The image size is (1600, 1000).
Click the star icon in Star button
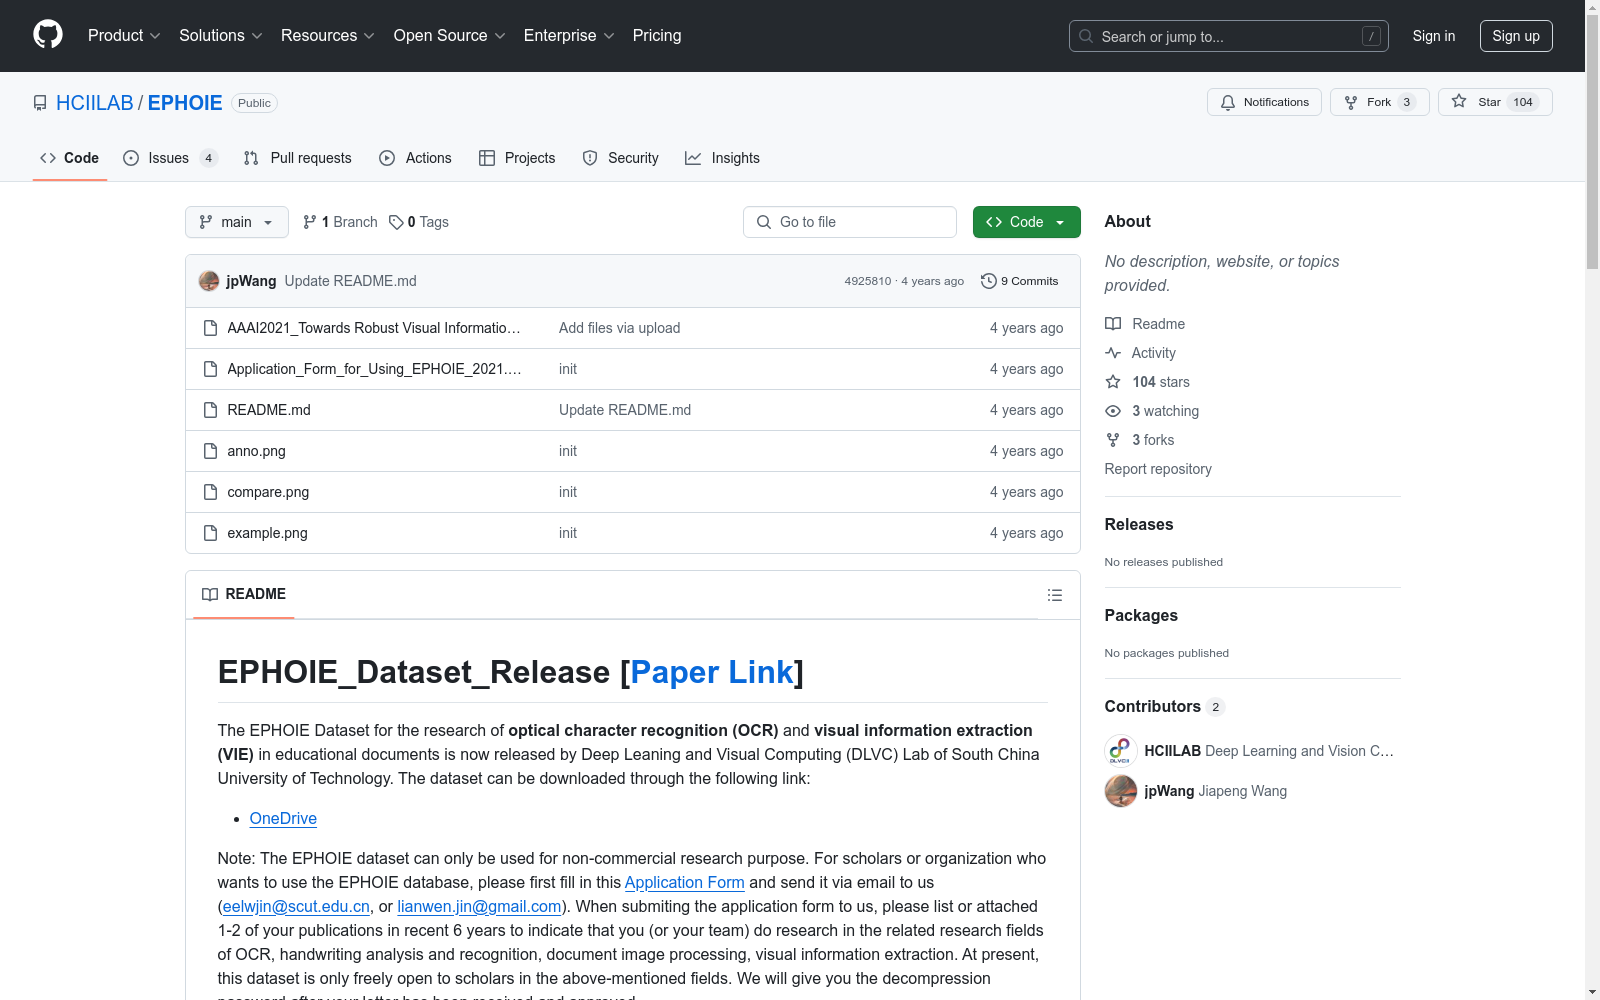point(1459,102)
